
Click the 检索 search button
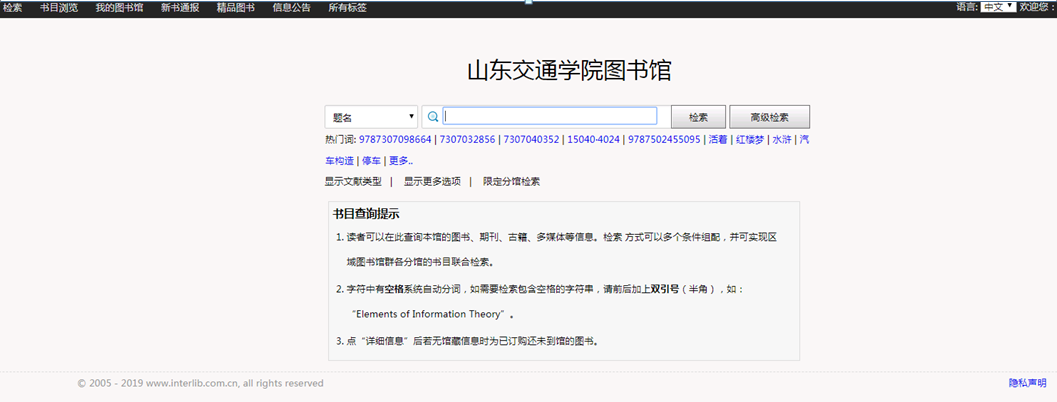pyautogui.click(x=698, y=117)
